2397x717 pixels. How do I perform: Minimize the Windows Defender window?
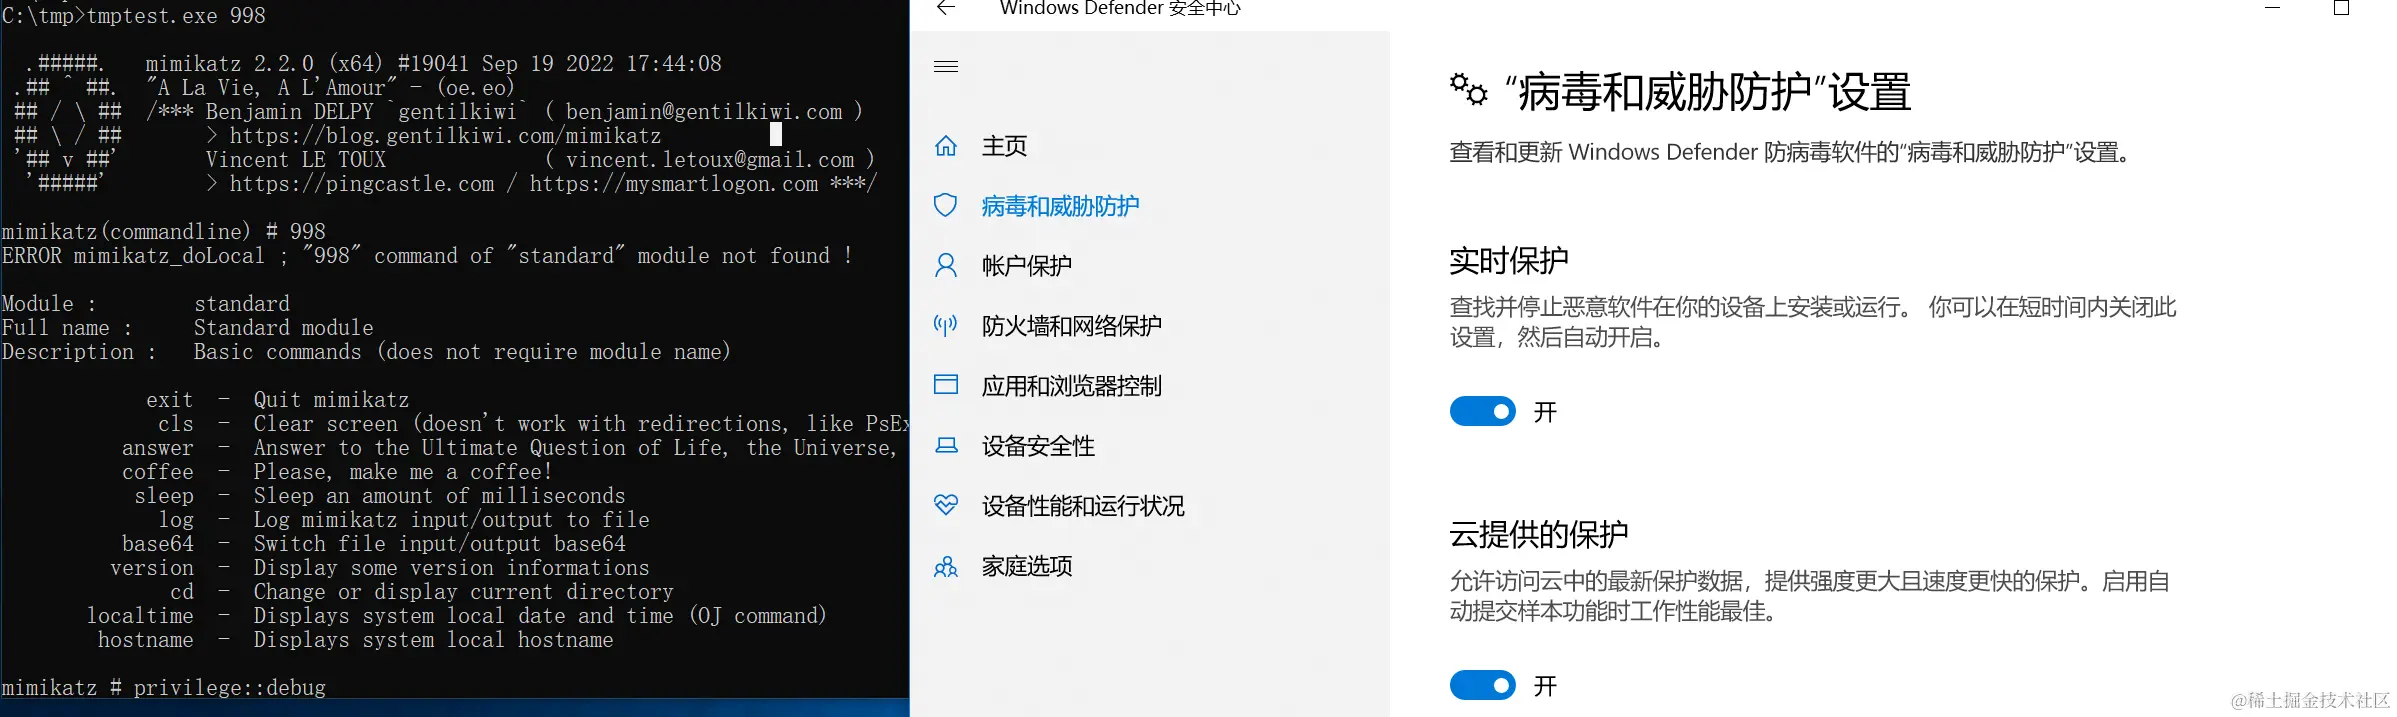(2272, 8)
